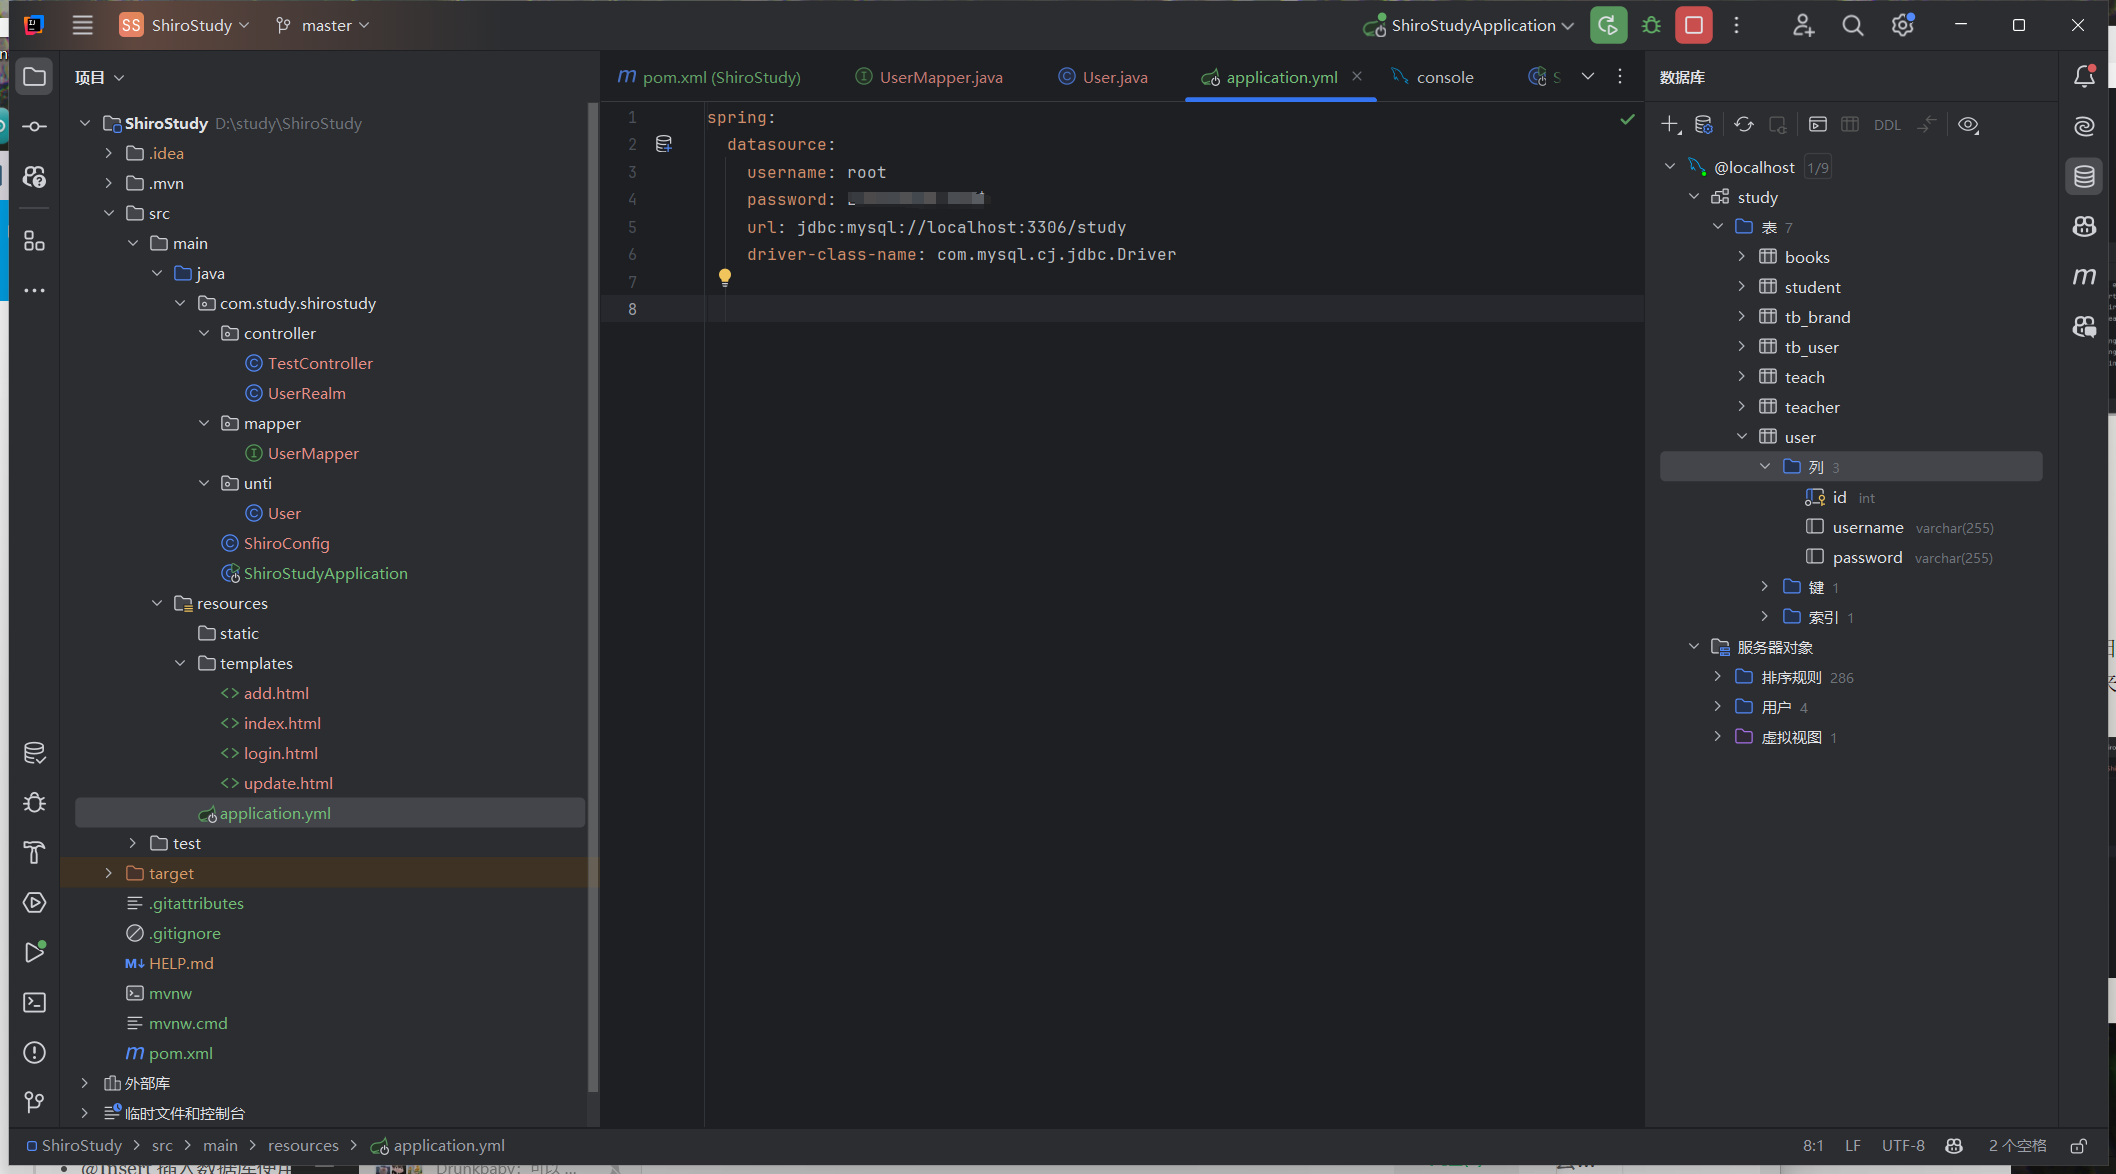
Task: Open right sidebar Database tool icon
Action: click(x=2084, y=177)
